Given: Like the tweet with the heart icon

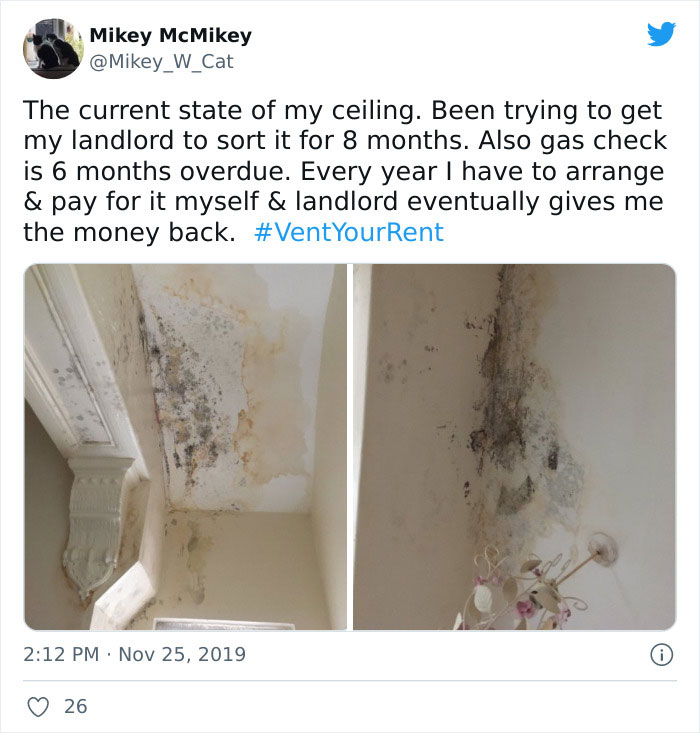Looking at the screenshot, I should tap(38, 706).
